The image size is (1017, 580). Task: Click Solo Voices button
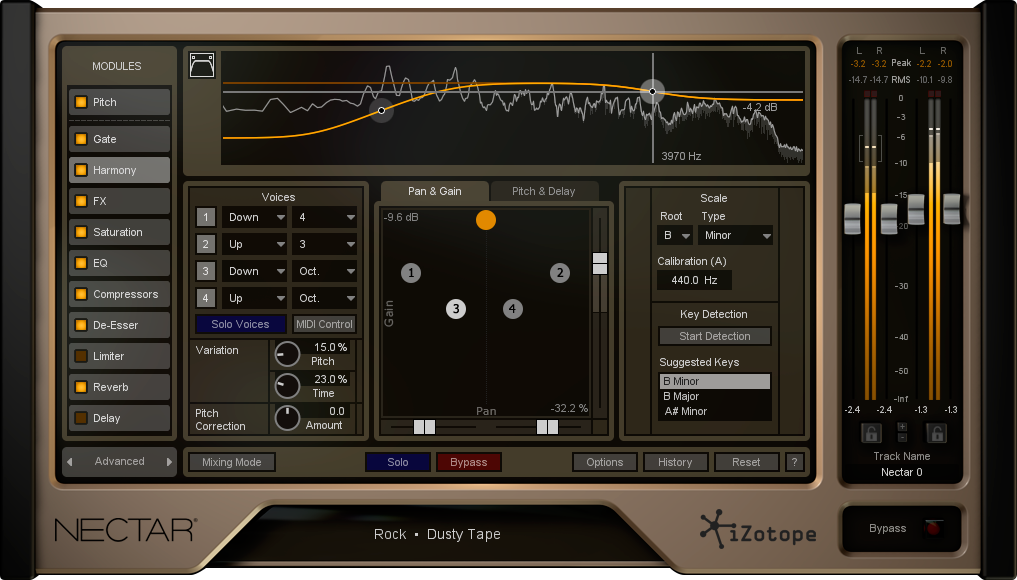pos(241,324)
